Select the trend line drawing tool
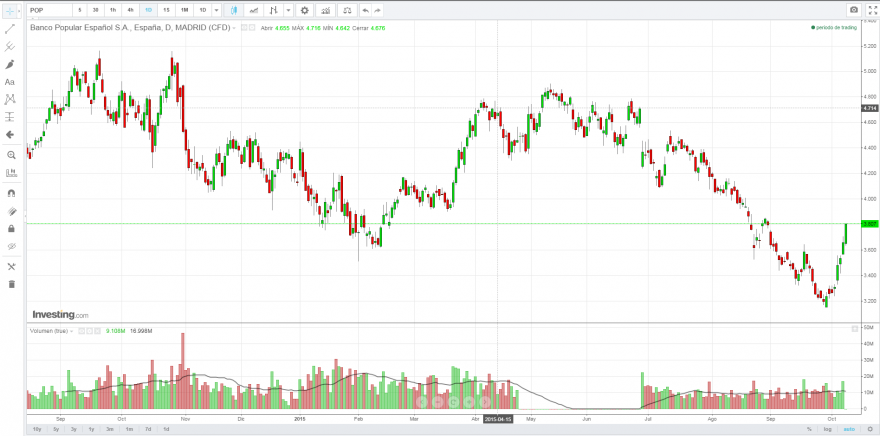The width and height of the screenshot is (880, 436). tap(10, 29)
